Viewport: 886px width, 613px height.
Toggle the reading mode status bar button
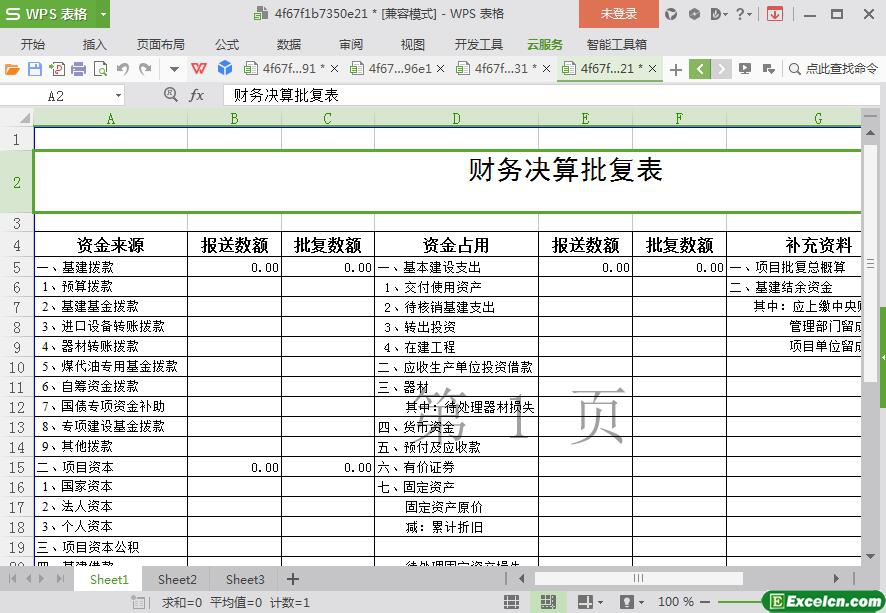point(587,602)
